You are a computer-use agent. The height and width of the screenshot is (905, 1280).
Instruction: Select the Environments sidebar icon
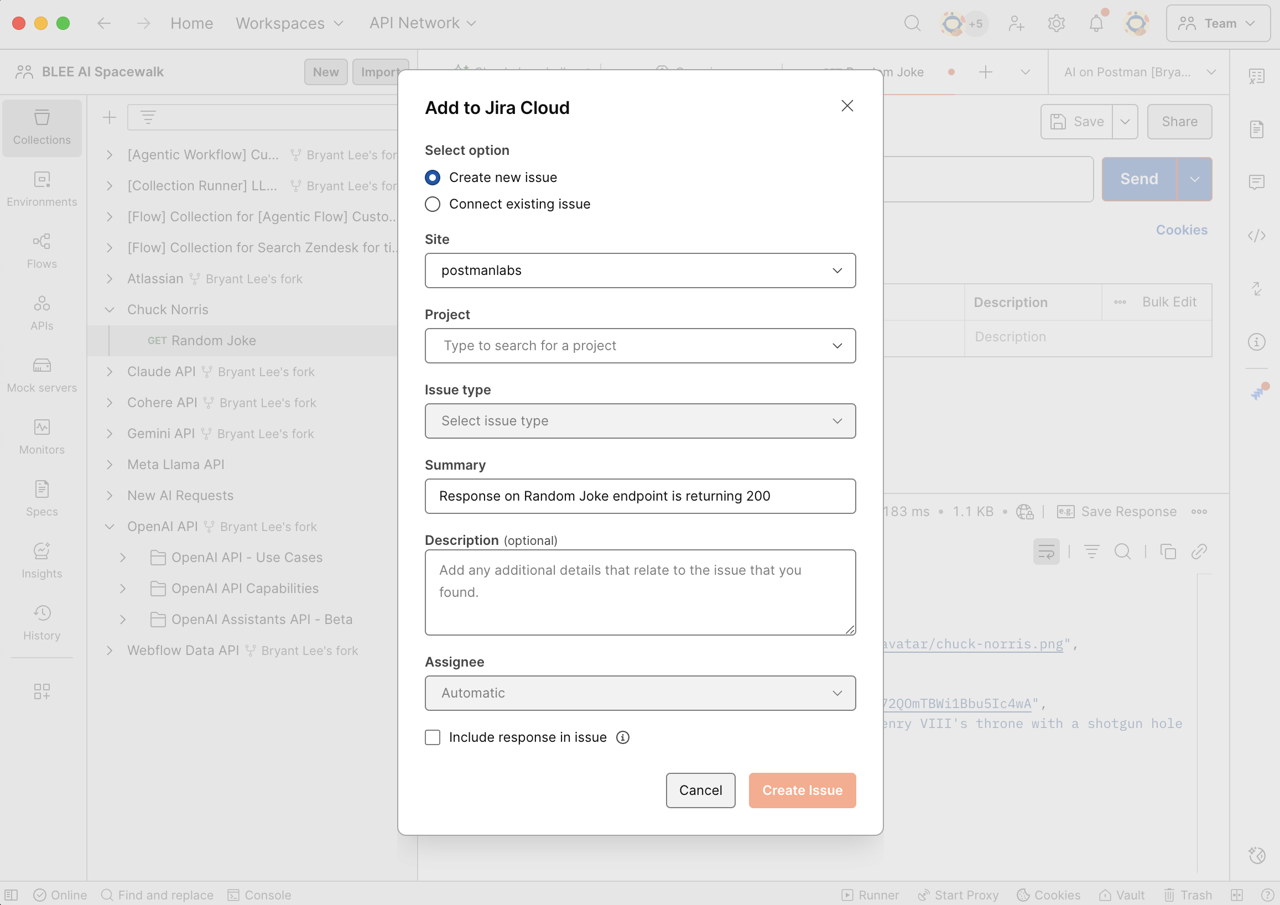pyautogui.click(x=41, y=190)
